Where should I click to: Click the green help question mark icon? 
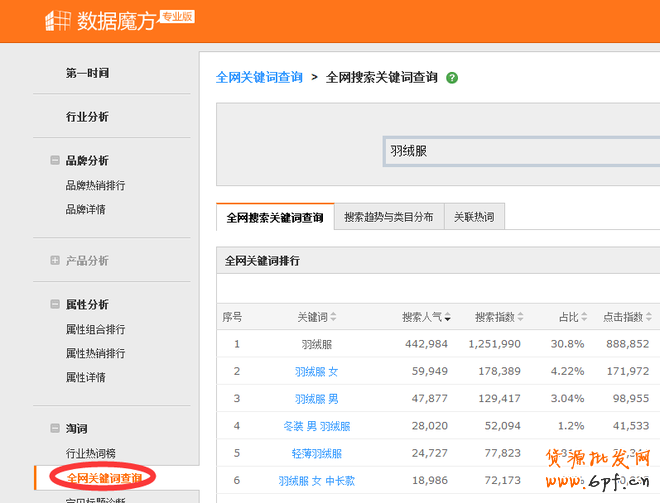coord(453,77)
